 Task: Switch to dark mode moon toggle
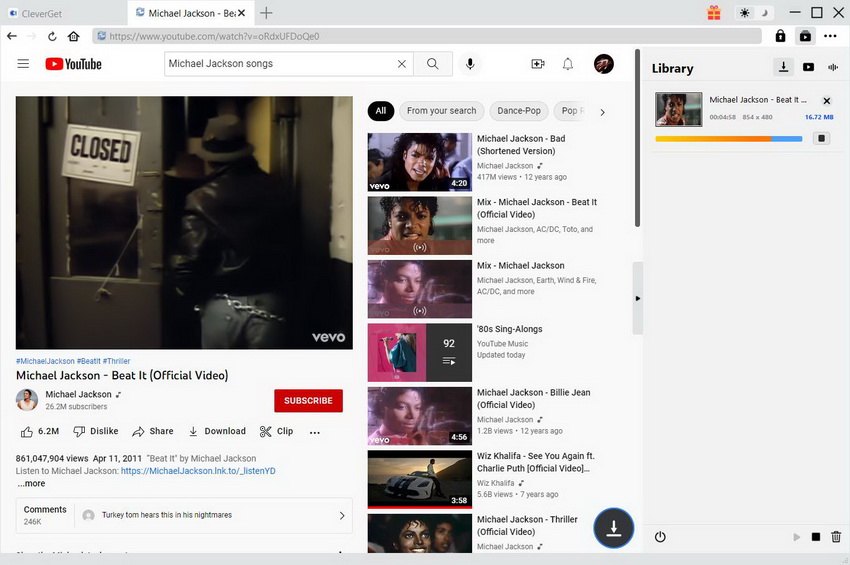point(766,13)
